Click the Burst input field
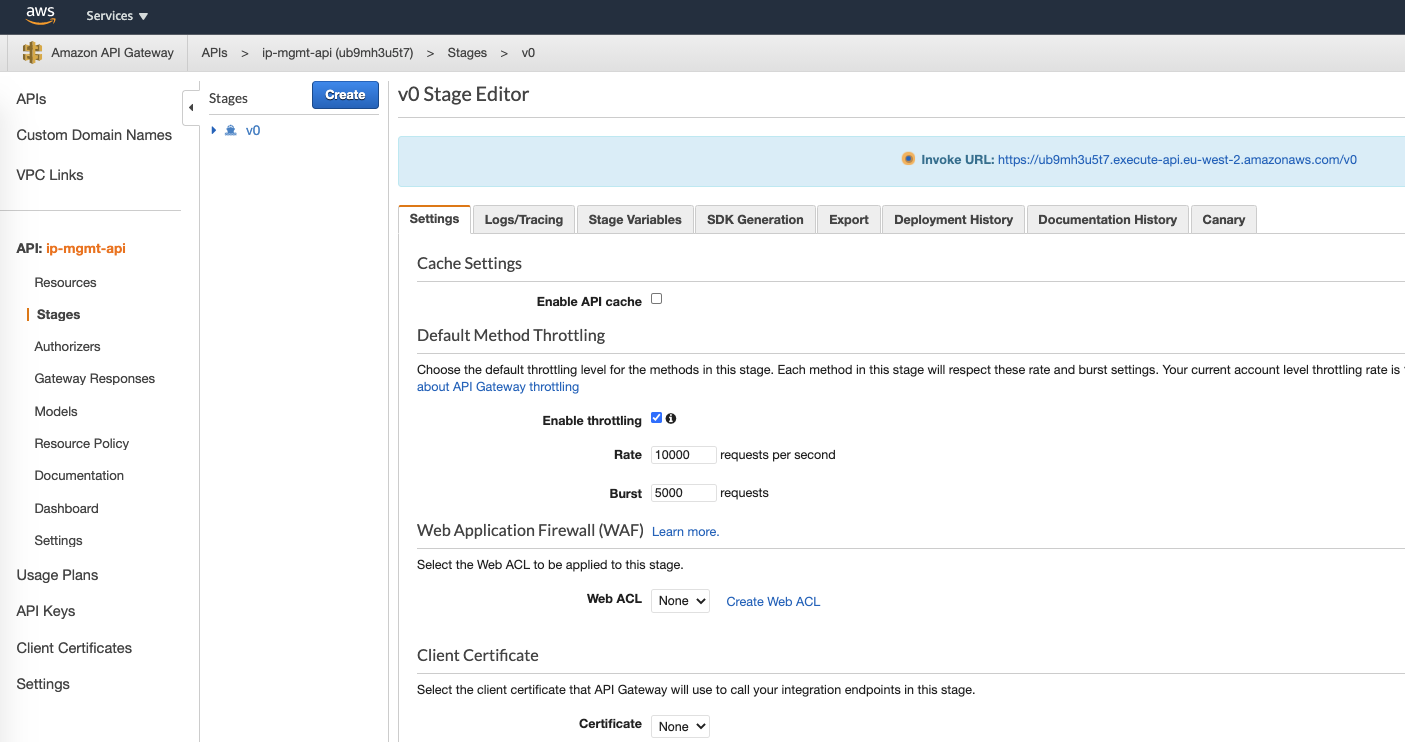The width and height of the screenshot is (1405, 742). click(x=684, y=493)
